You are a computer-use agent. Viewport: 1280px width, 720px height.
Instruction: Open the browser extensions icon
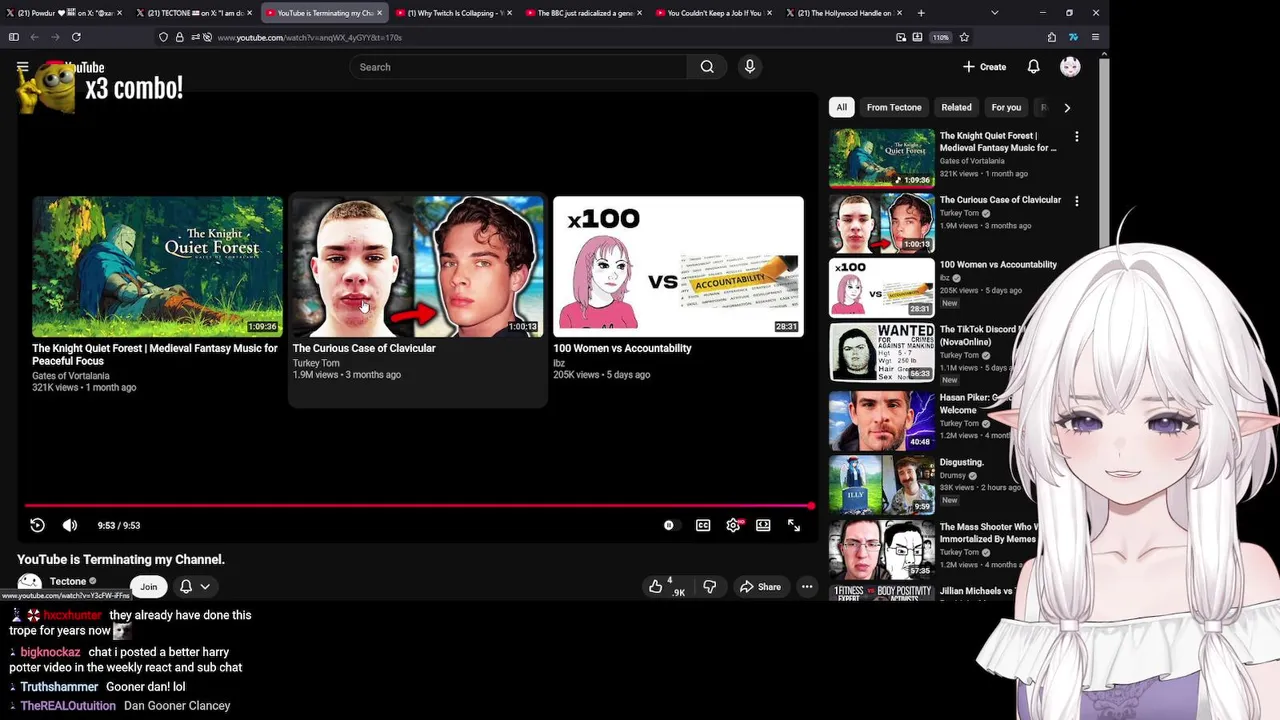click(1052, 37)
